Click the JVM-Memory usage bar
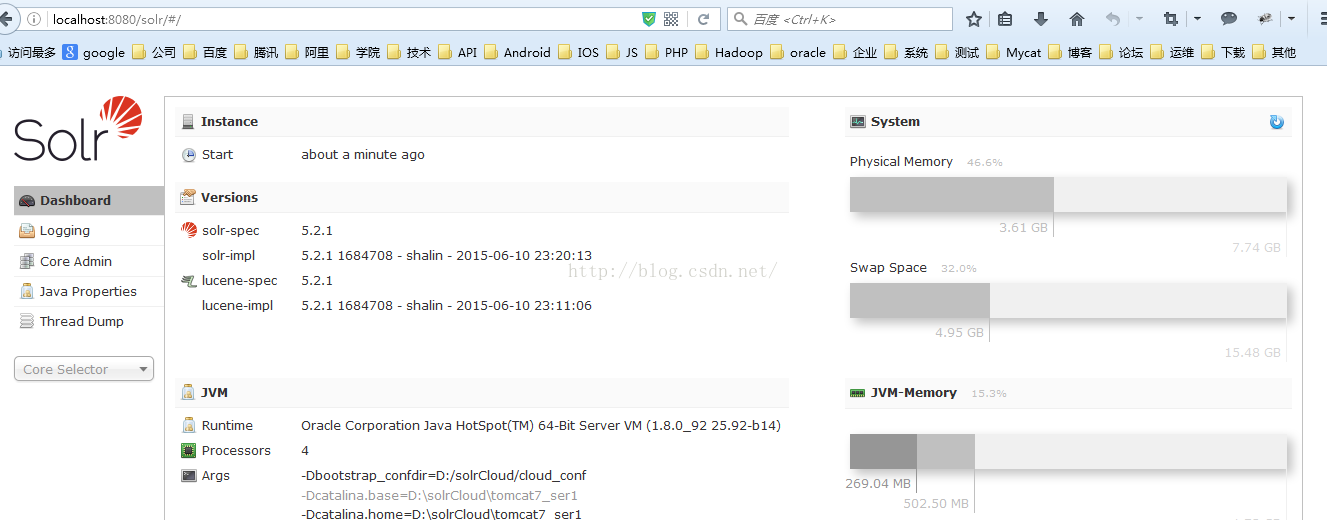This screenshot has height=520, width=1327. pos(1068,452)
